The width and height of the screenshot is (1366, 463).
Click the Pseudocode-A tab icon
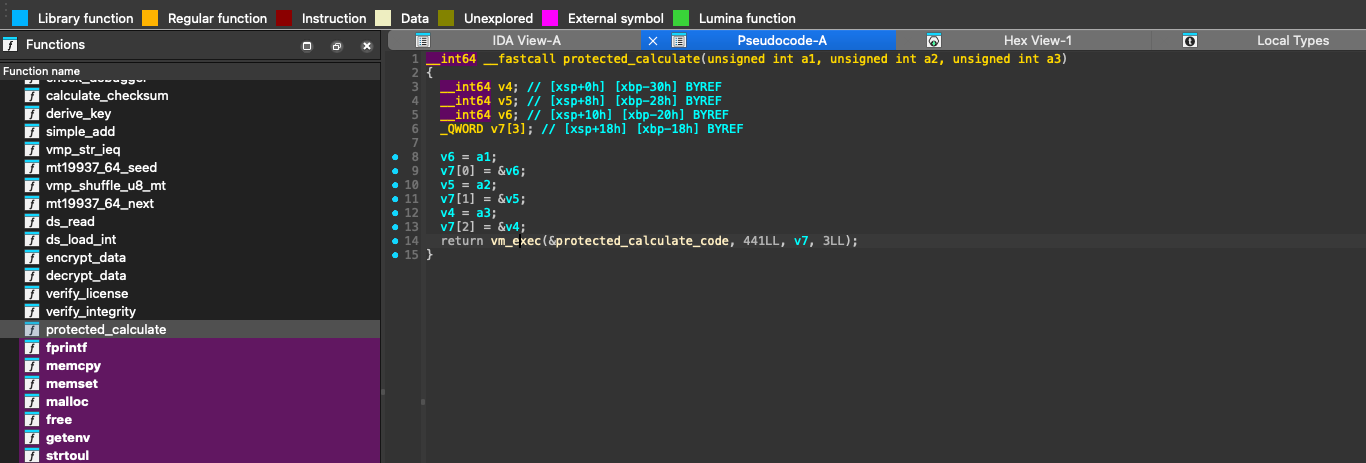point(679,41)
